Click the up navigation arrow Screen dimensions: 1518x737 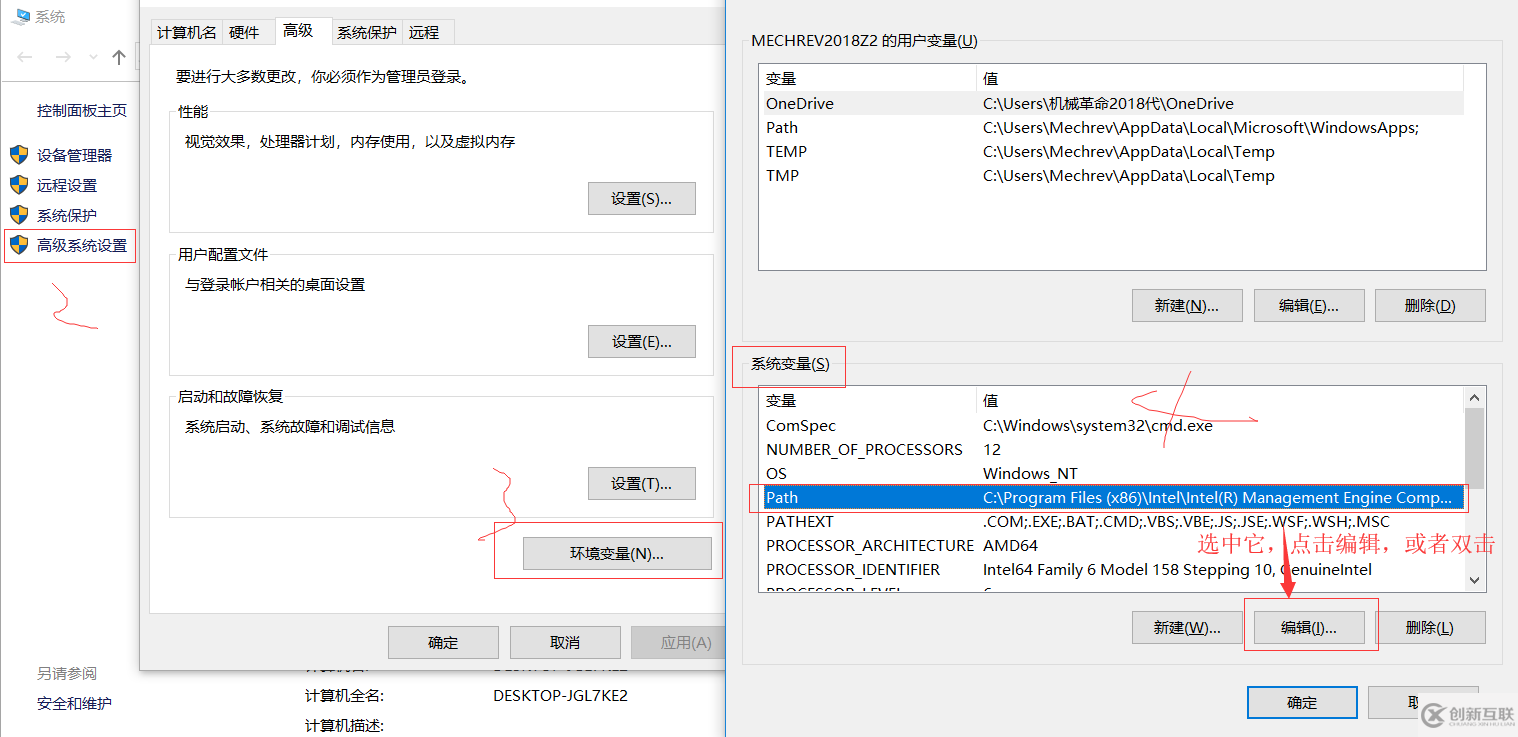click(117, 57)
